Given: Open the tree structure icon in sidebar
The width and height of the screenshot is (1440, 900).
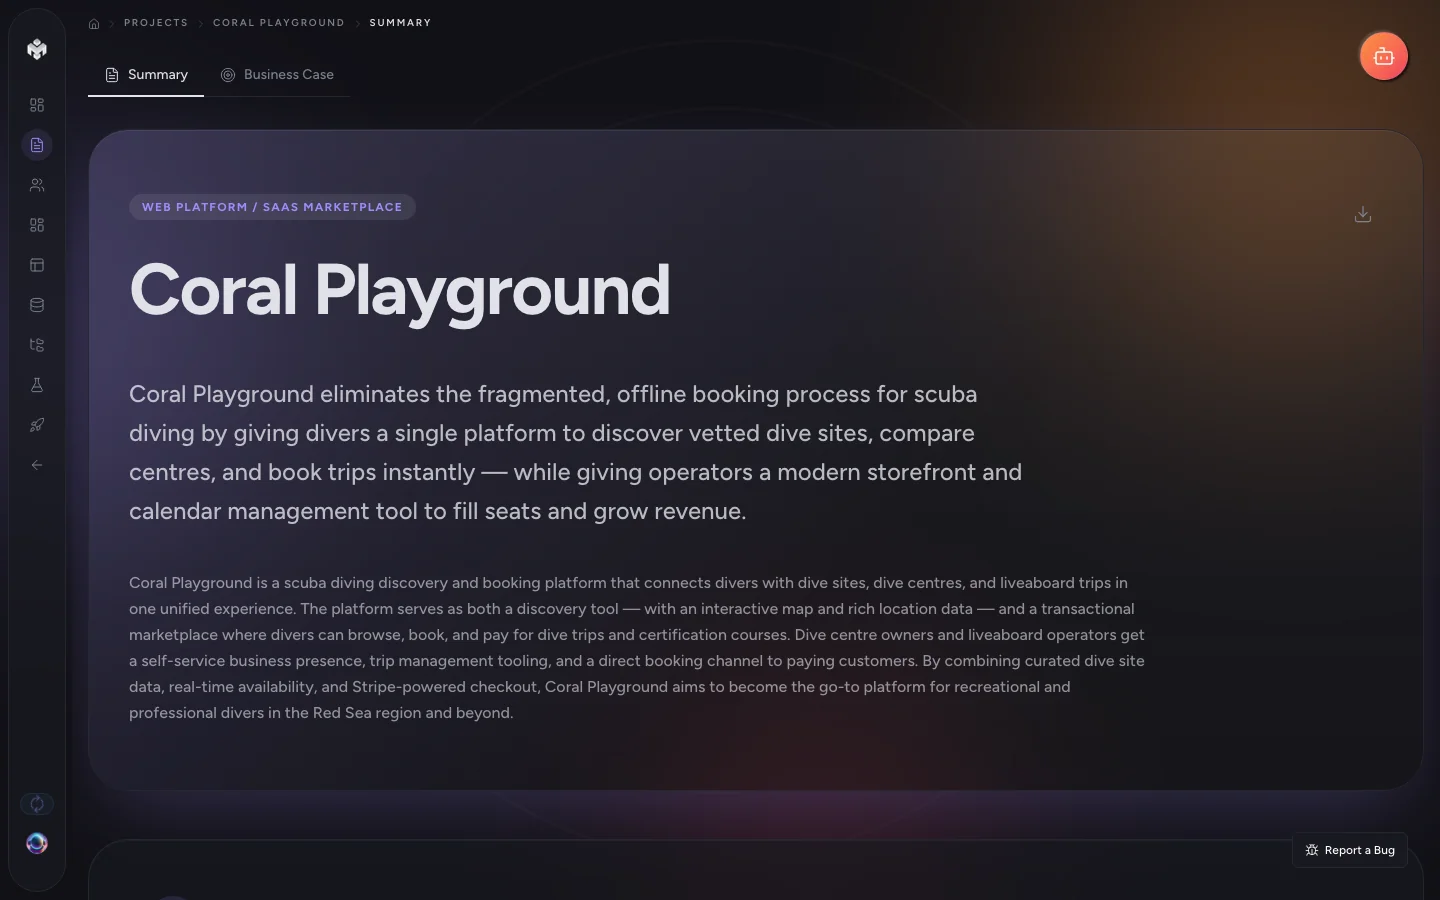Looking at the screenshot, I should click(37, 345).
